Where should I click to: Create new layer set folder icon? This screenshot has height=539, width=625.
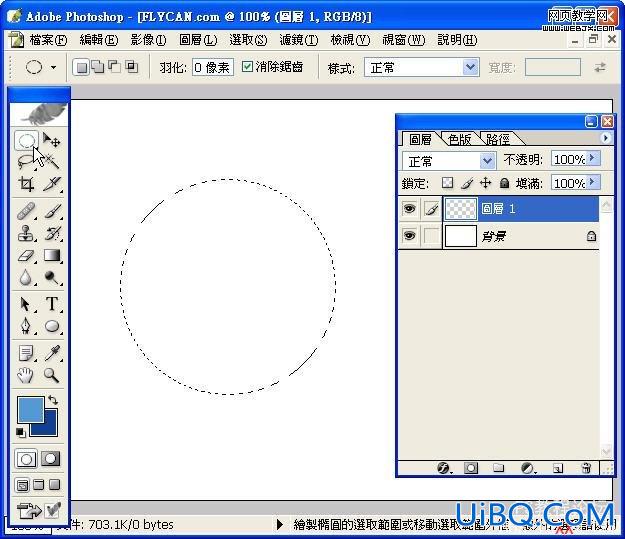tap(498, 468)
